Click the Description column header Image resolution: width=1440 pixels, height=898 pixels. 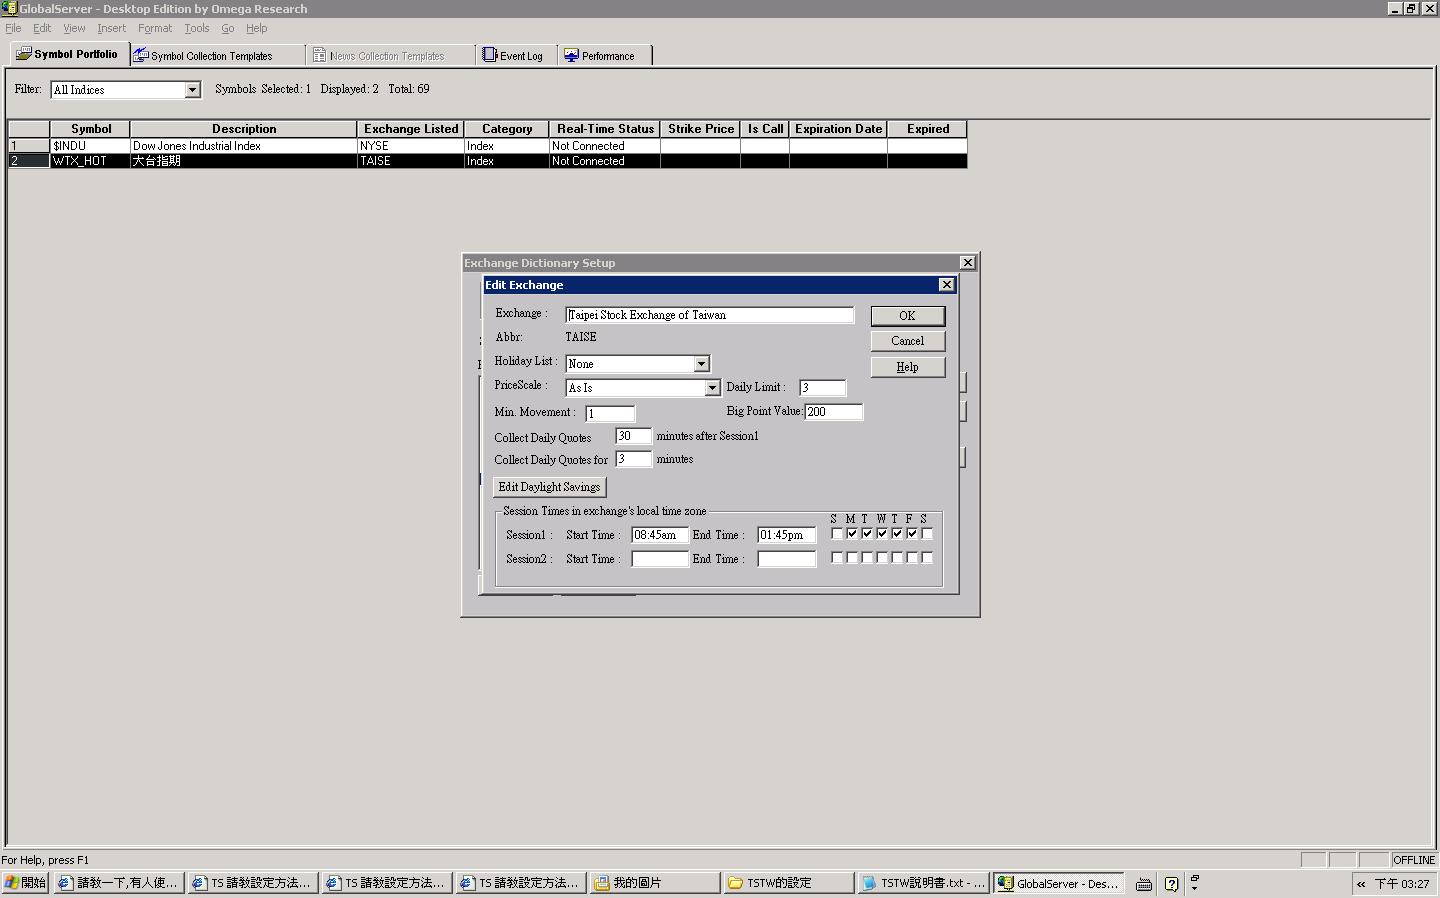tap(244, 129)
